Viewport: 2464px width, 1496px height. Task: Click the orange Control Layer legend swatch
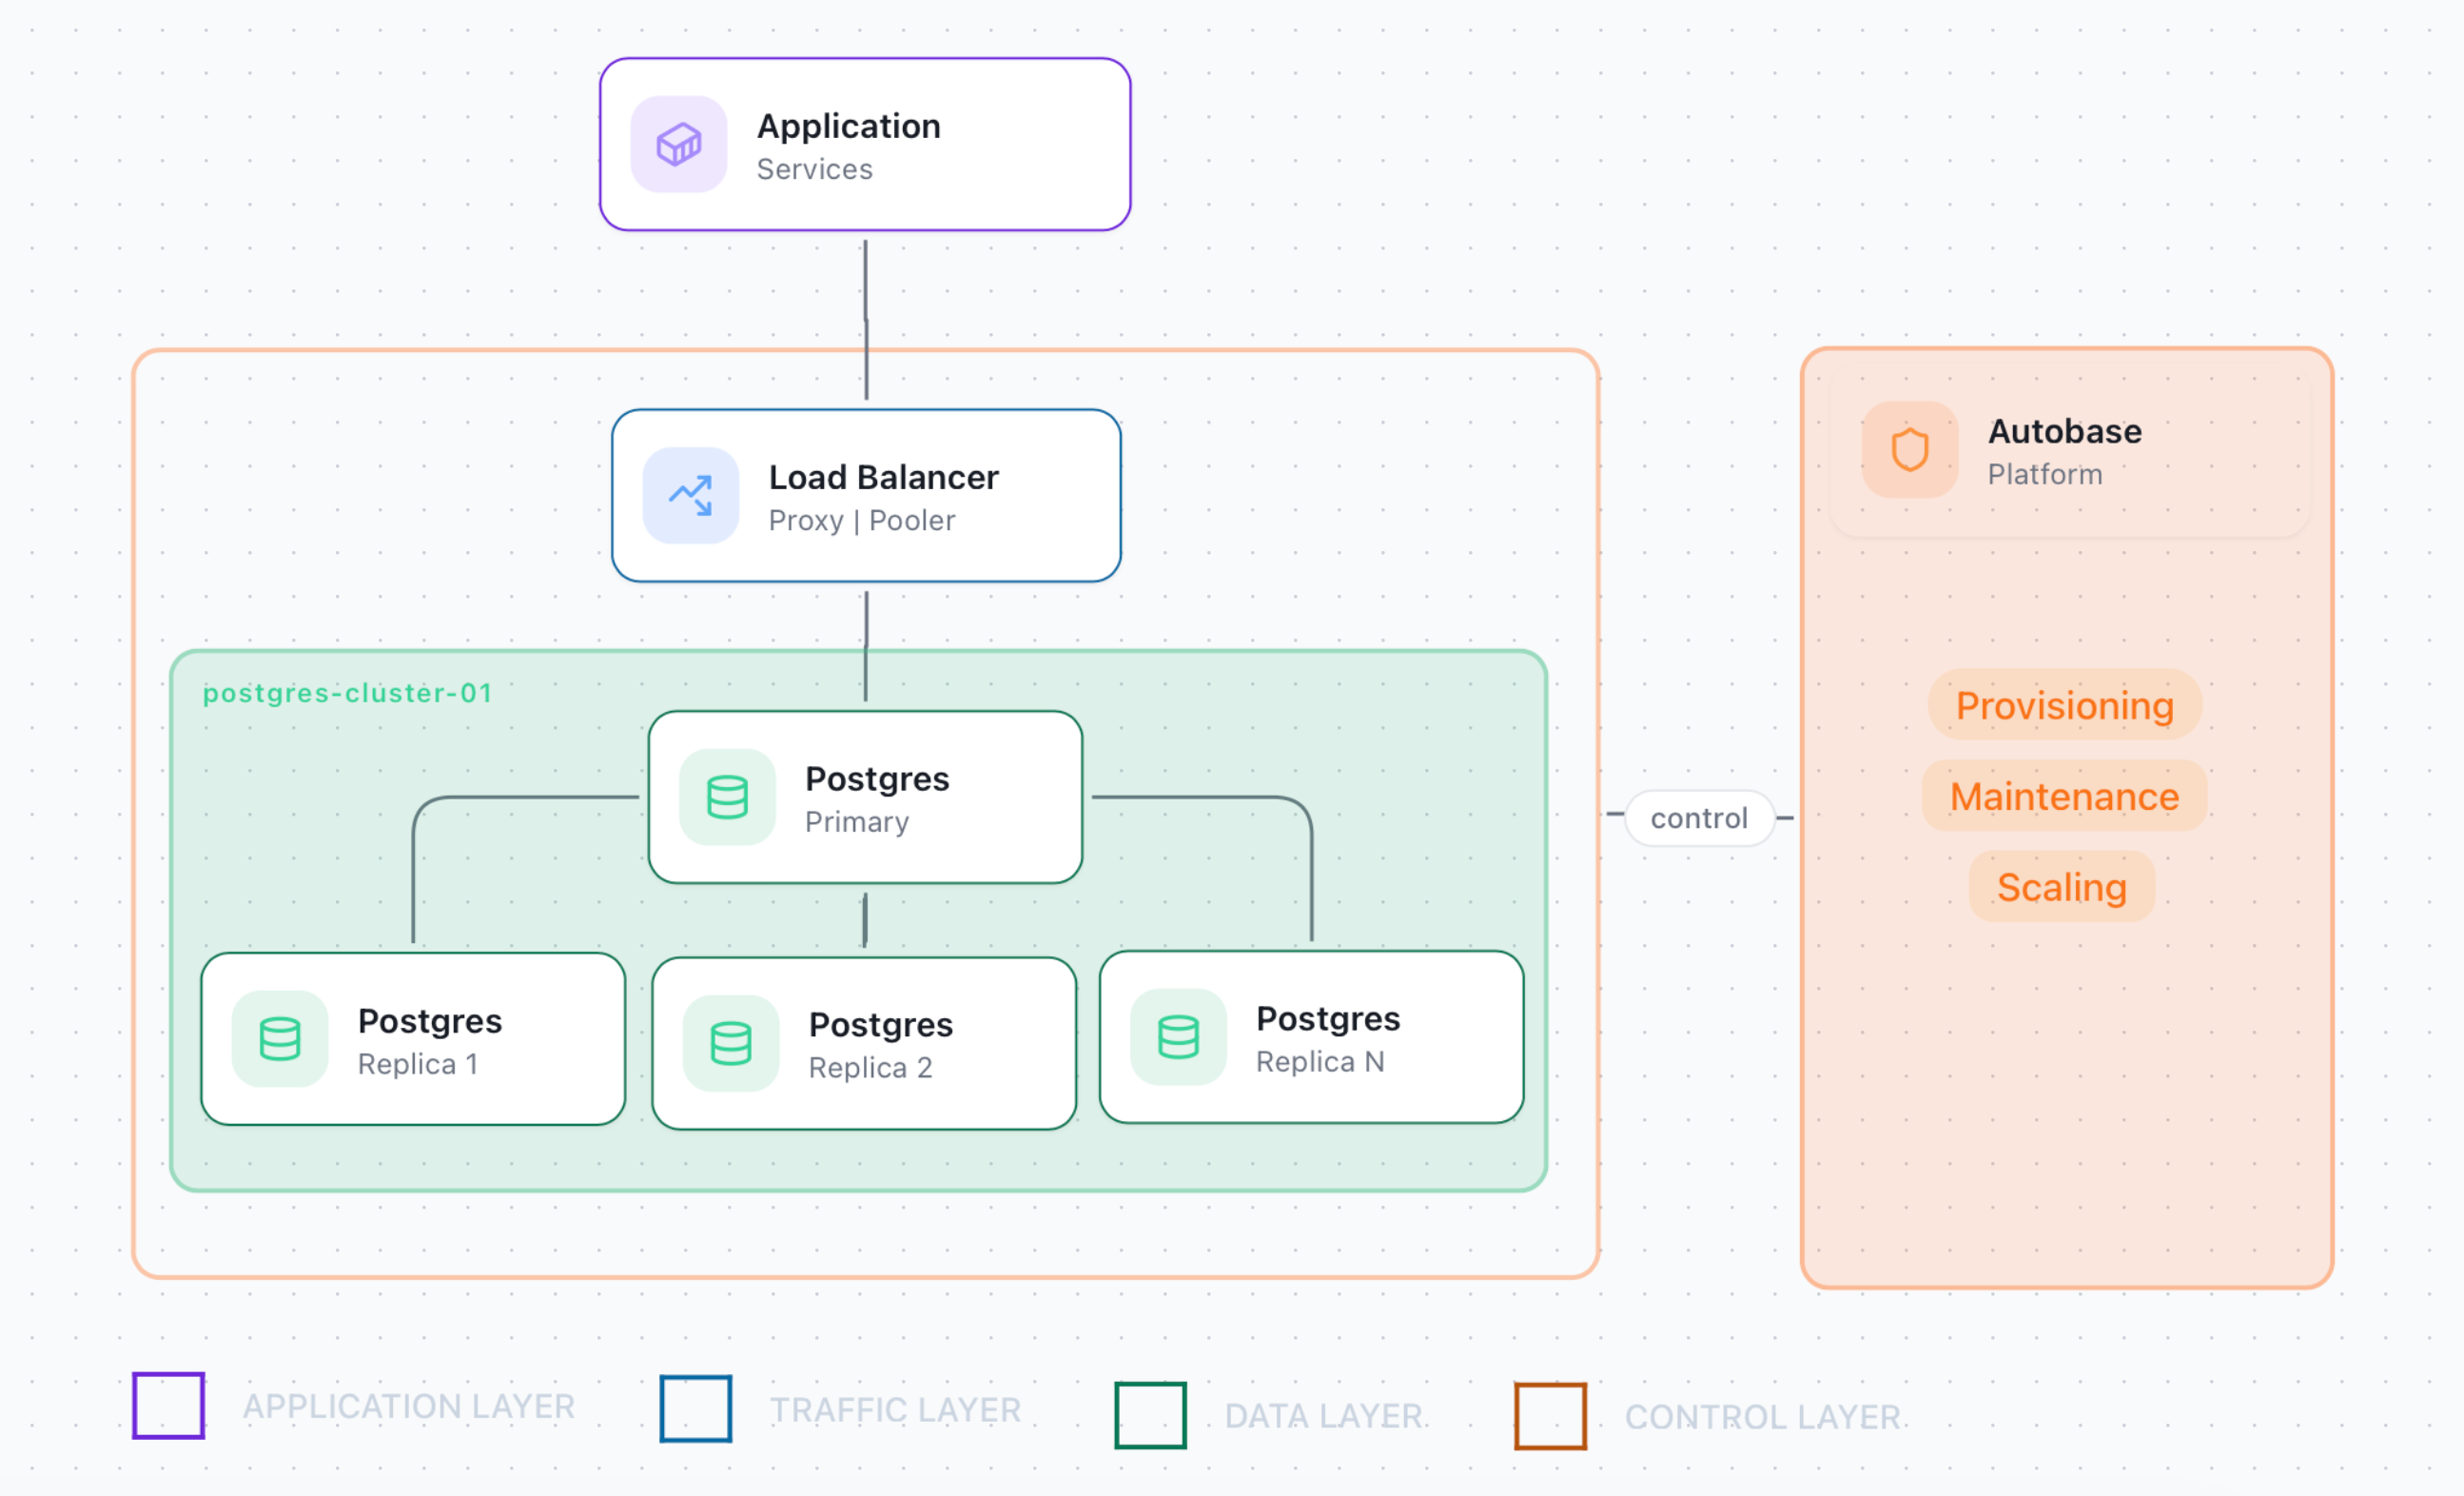pos(1550,1416)
